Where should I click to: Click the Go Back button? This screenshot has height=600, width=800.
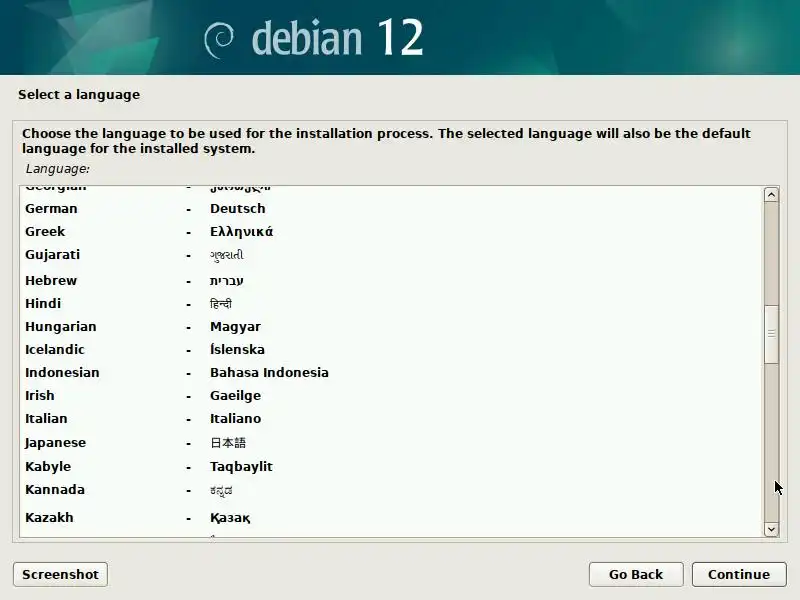point(636,574)
